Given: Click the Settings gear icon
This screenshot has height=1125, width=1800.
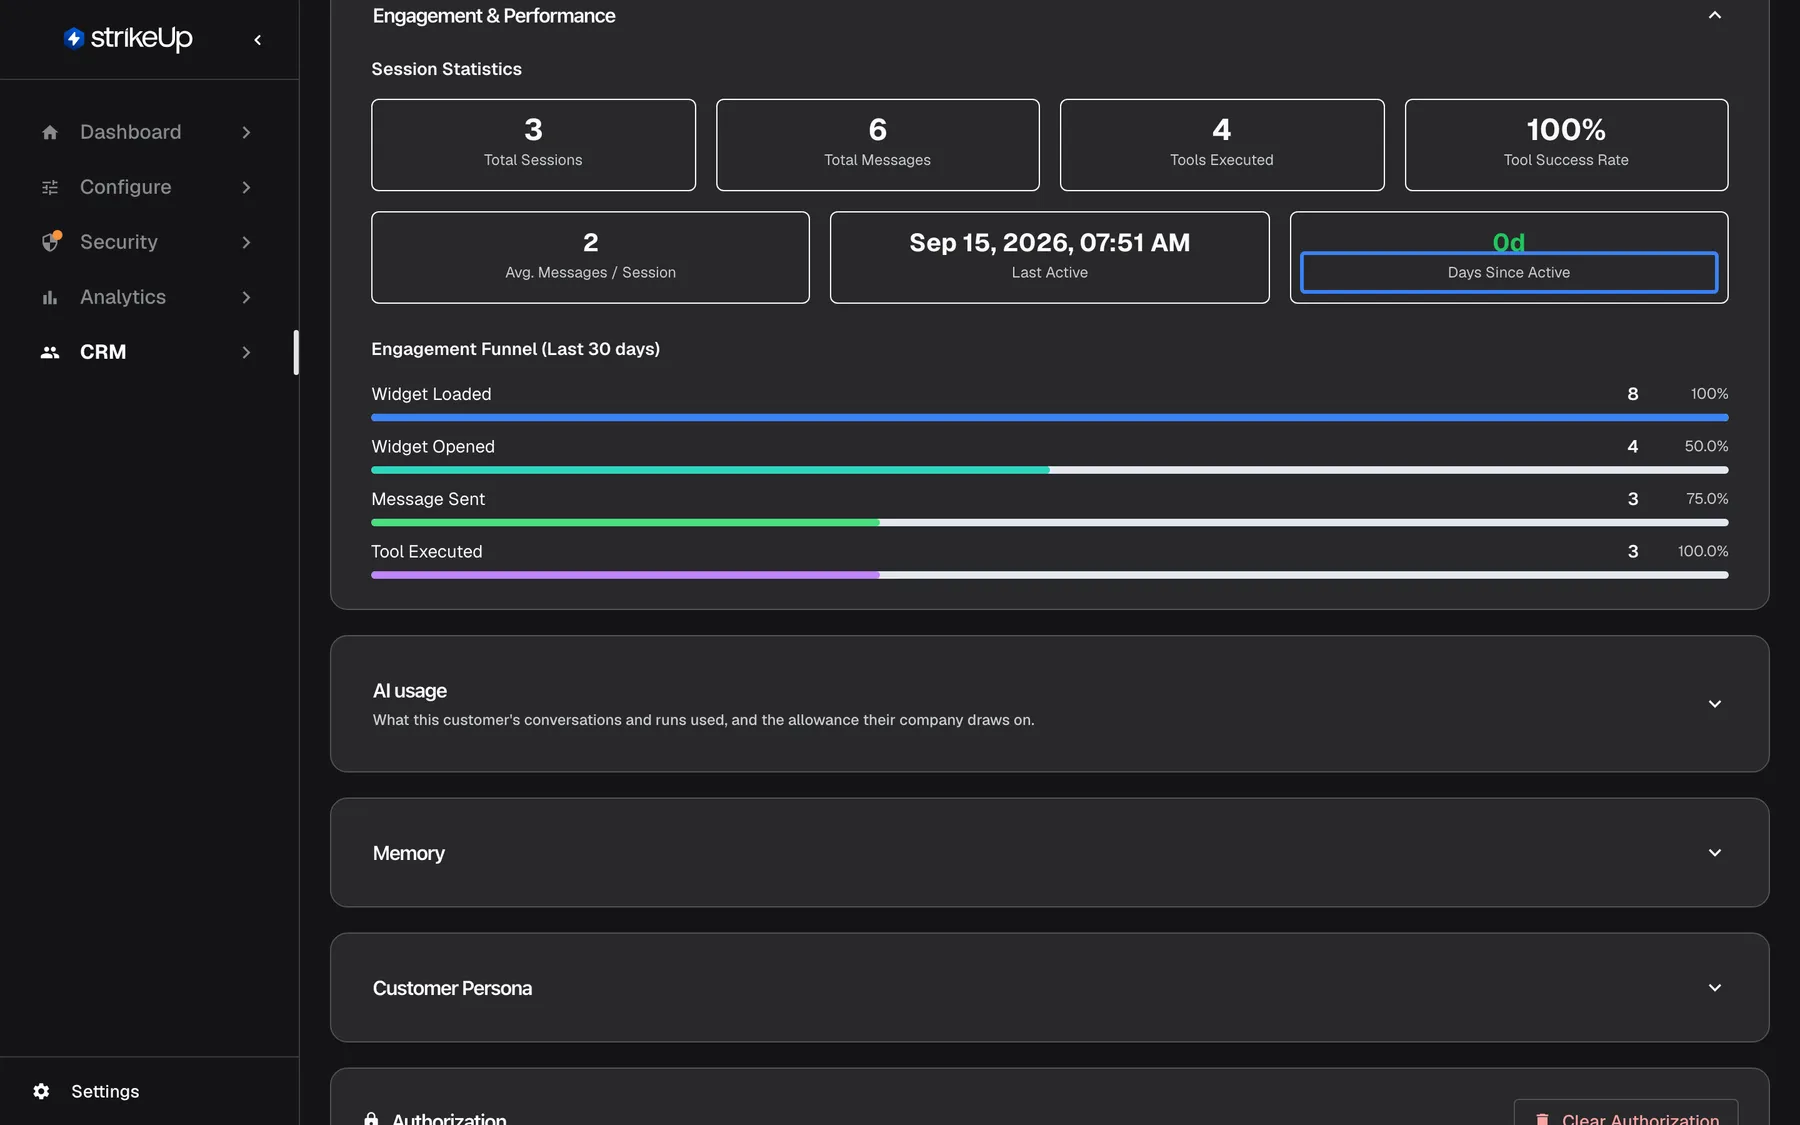Looking at the screenshot, I should pyautogui.click(x=41, y=1091).
